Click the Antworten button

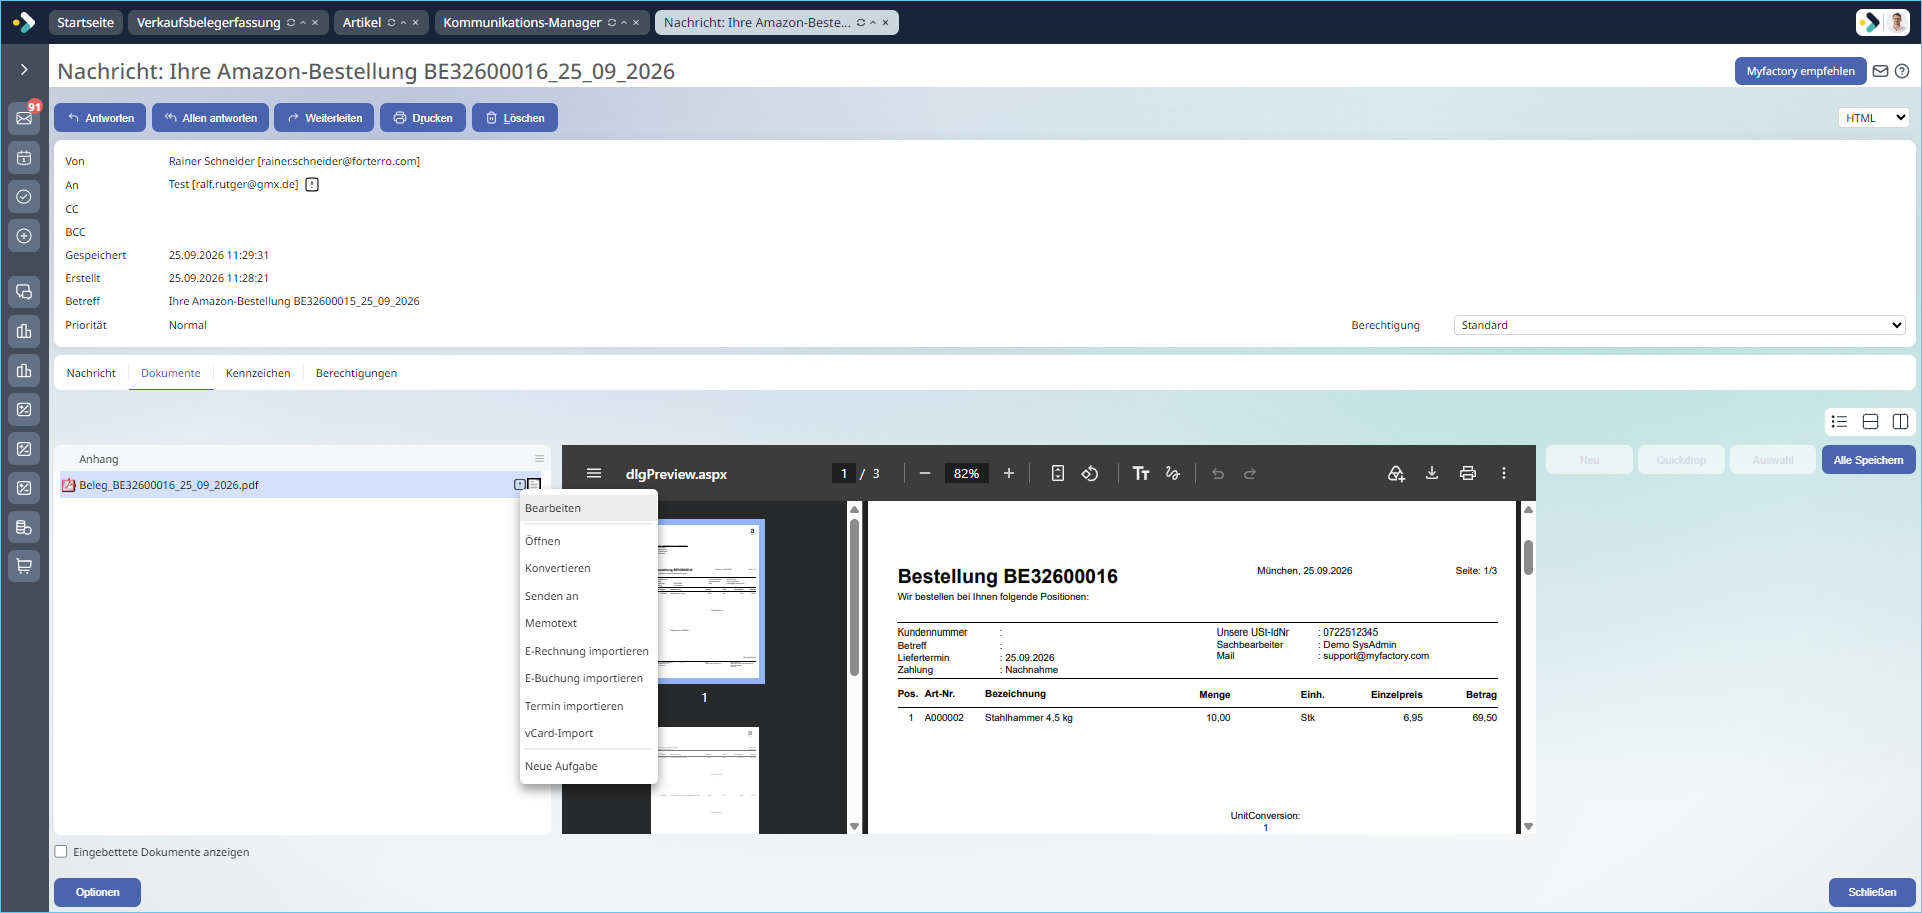click(x=100, y=118)
